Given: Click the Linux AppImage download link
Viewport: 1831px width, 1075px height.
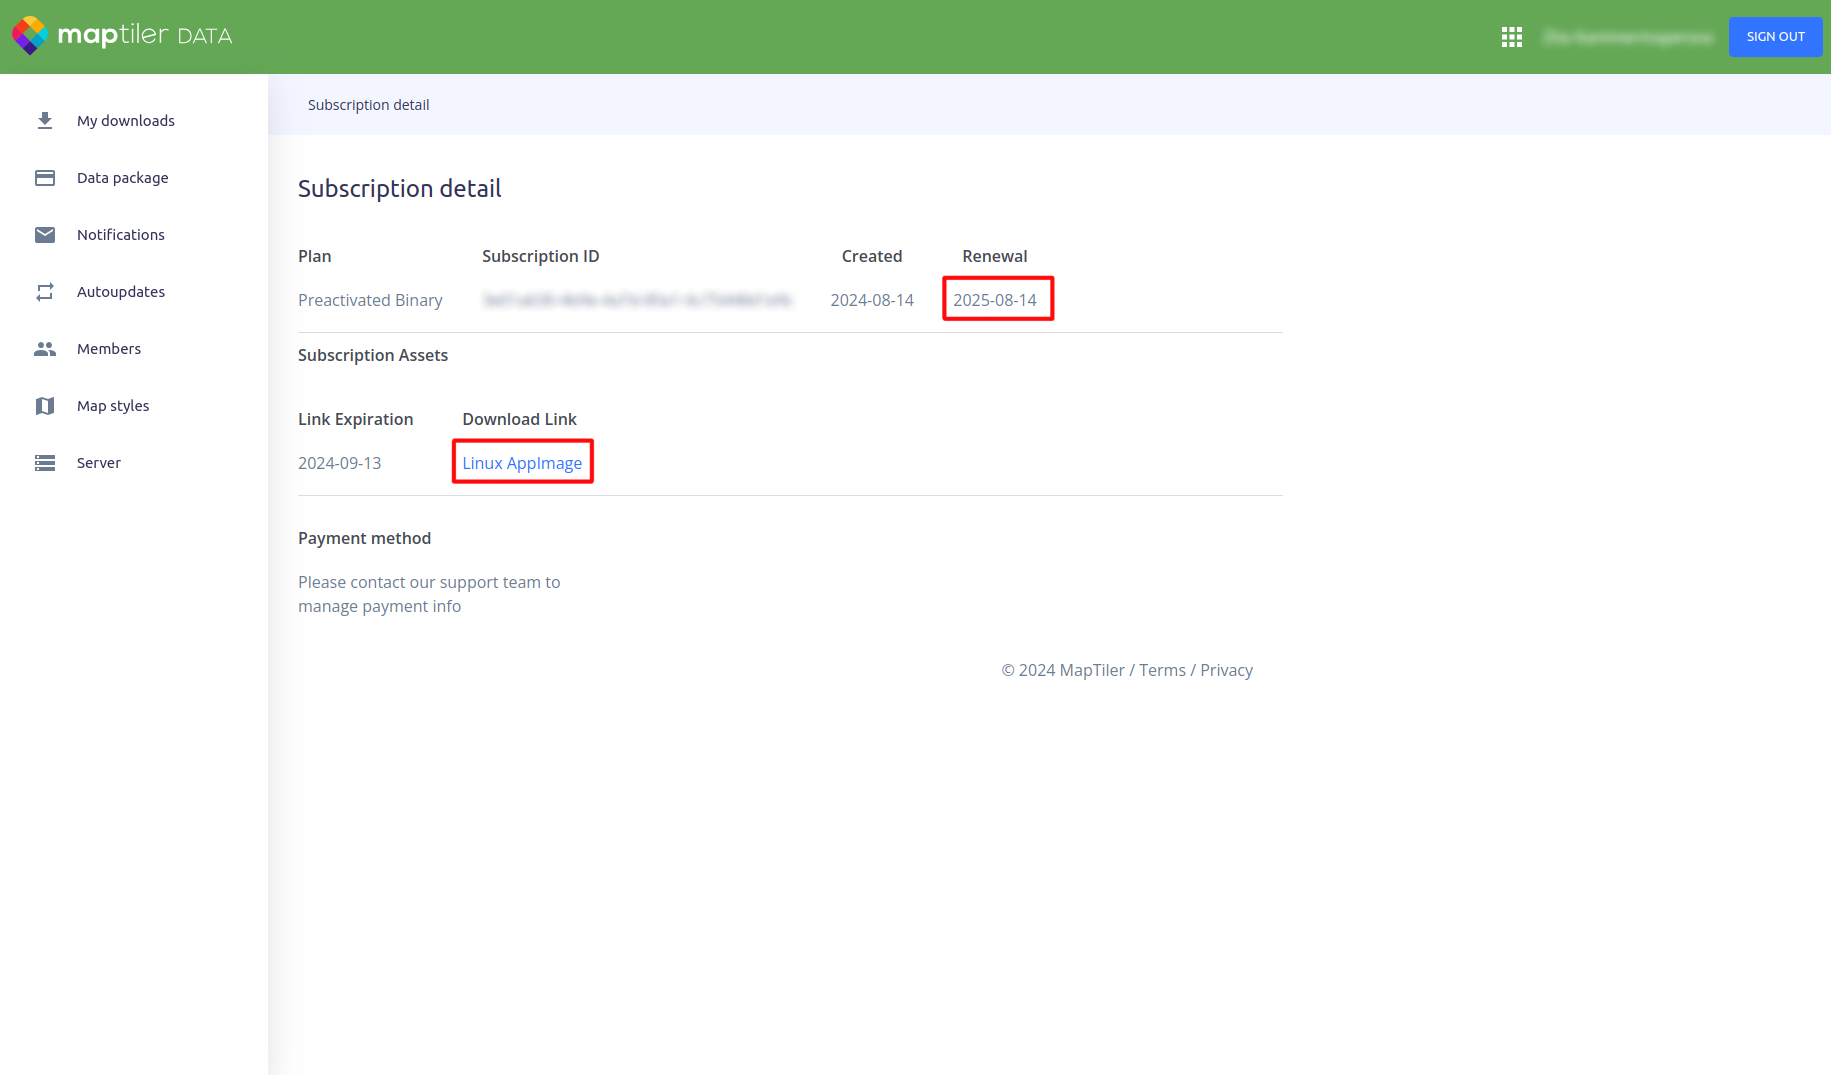Looking at the screenshot, I should [522, 463].
